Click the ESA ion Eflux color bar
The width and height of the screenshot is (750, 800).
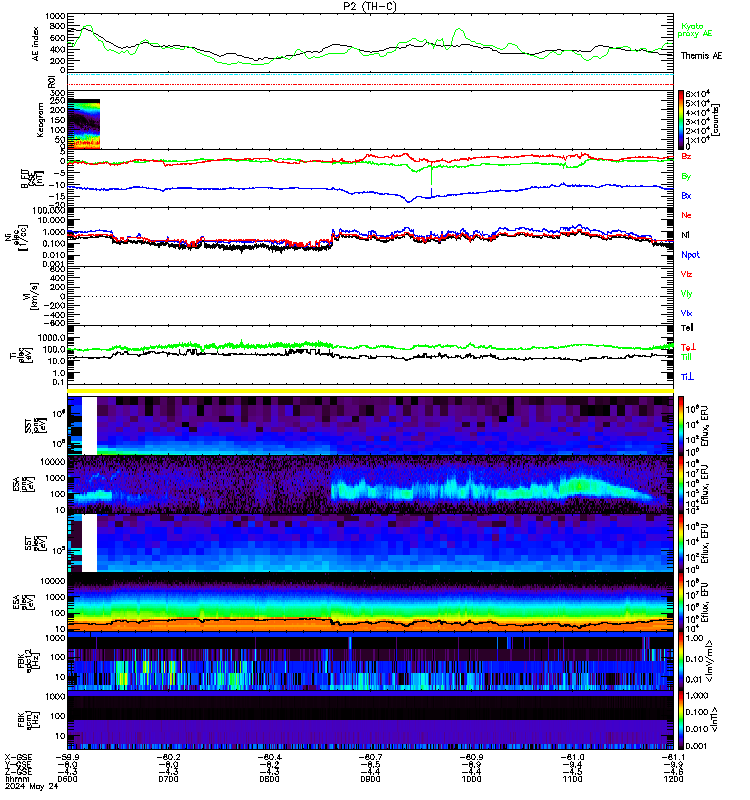click(681, 484)
